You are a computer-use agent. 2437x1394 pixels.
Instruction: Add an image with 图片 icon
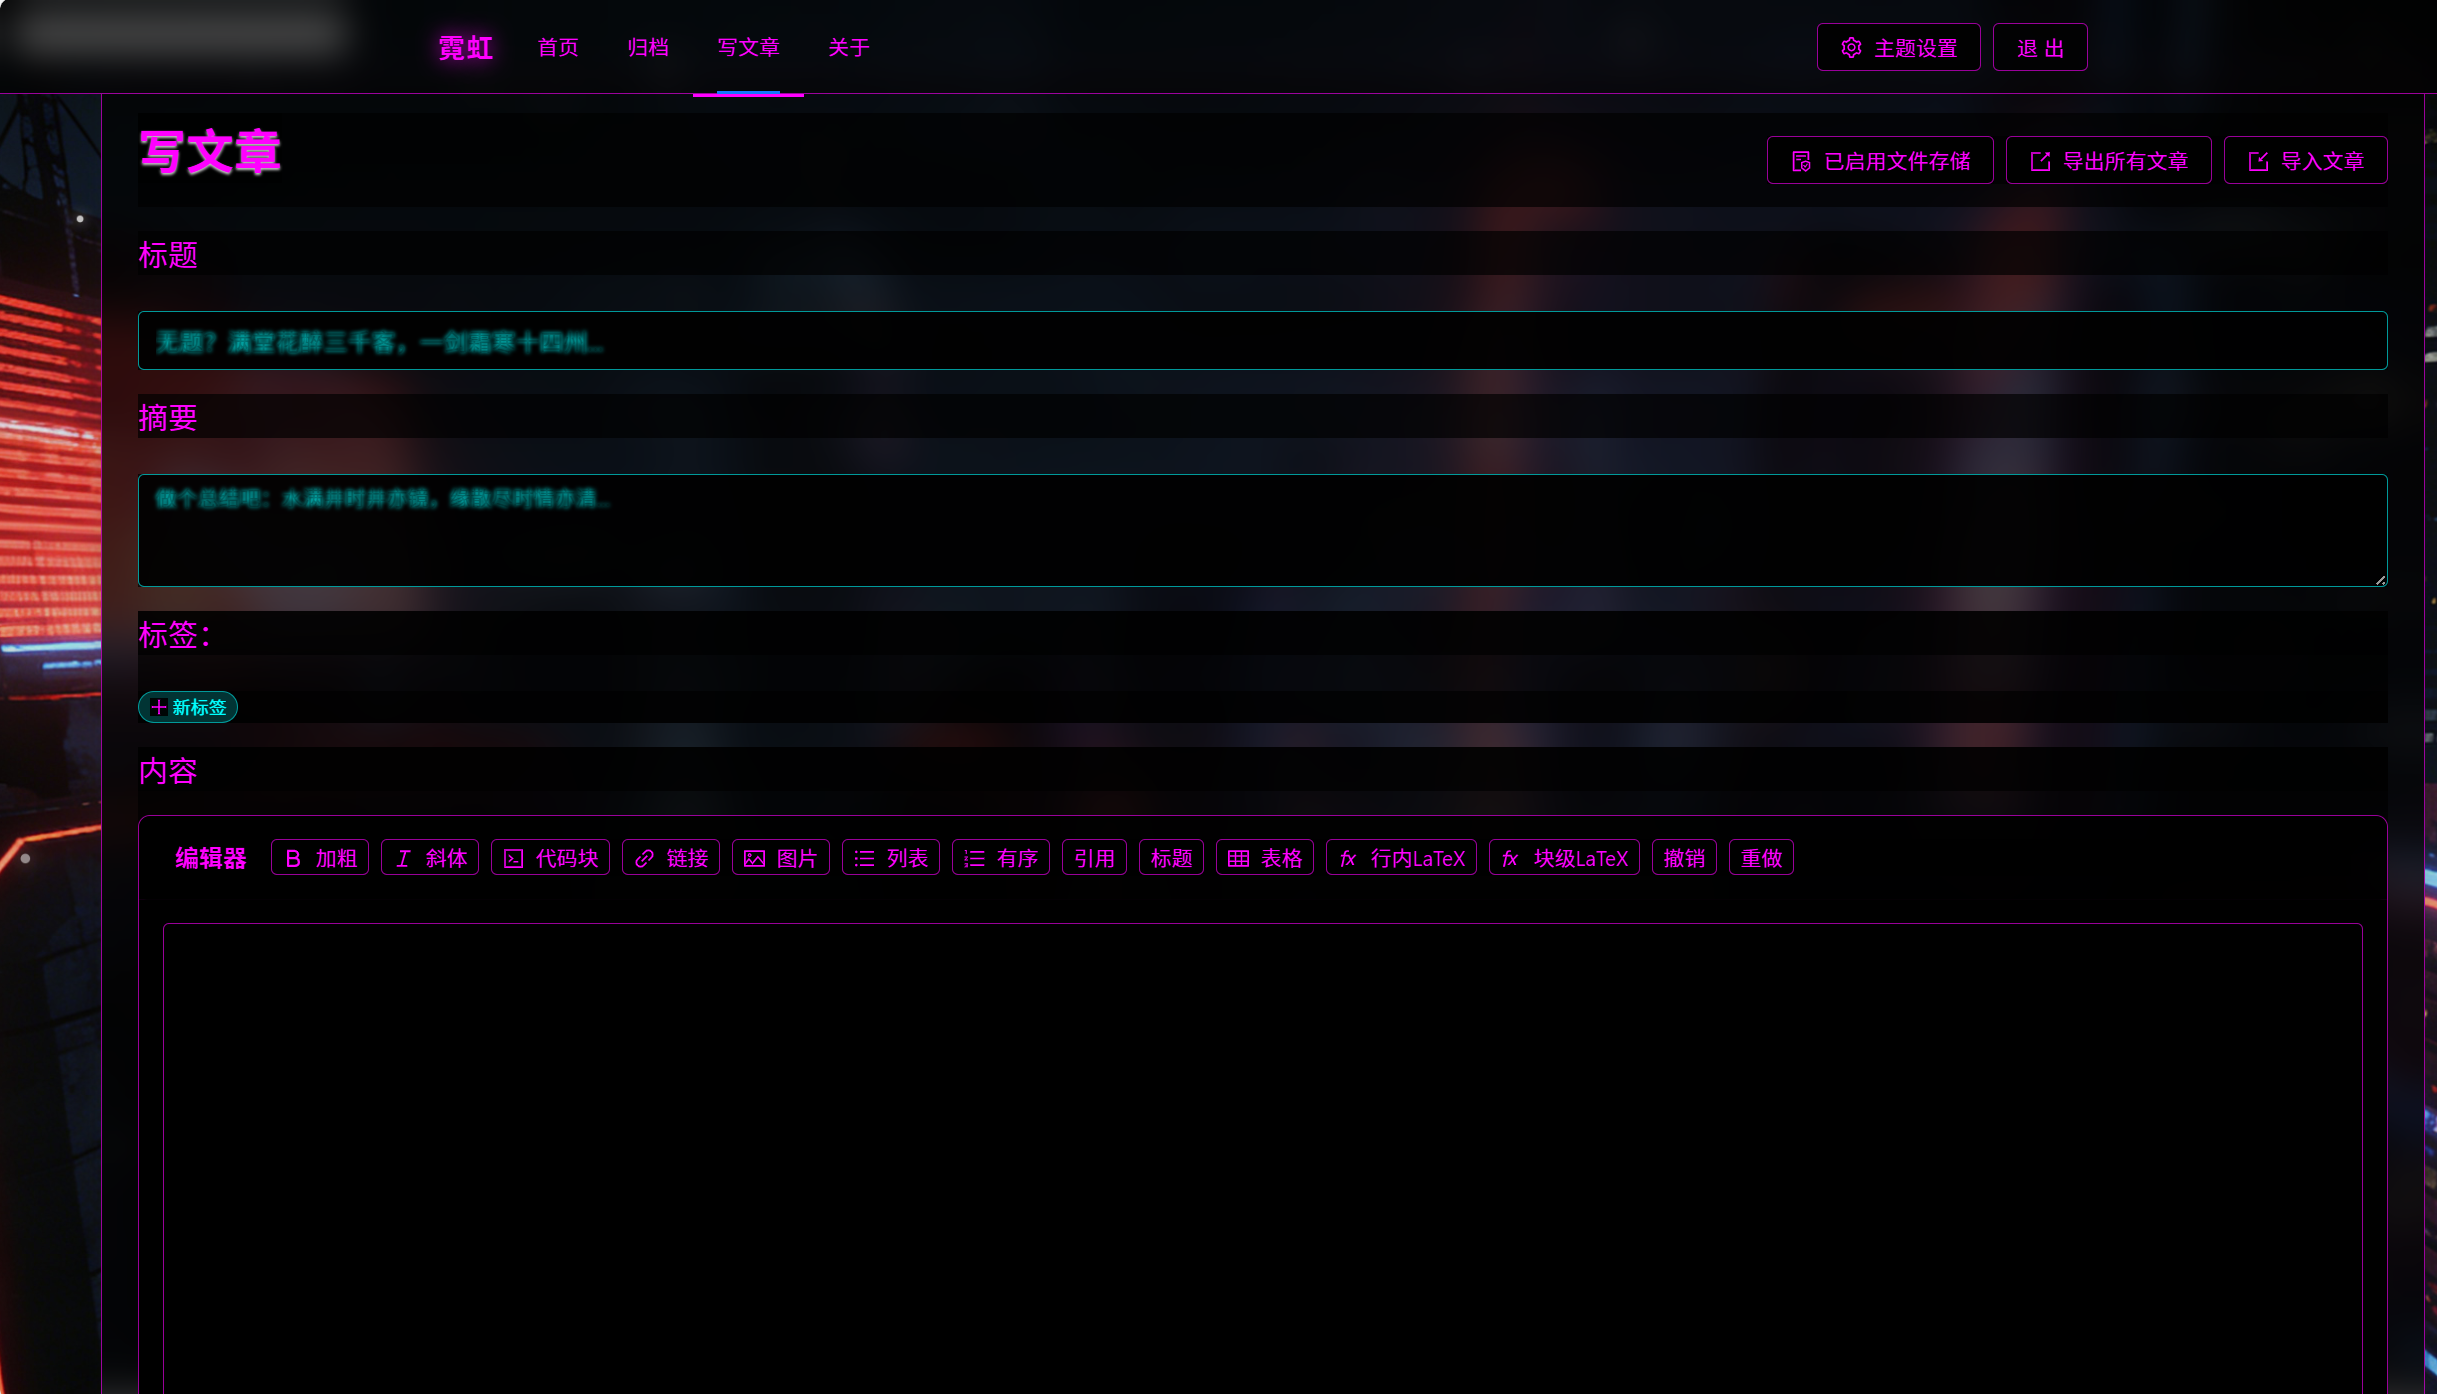(x=754, y=858)
